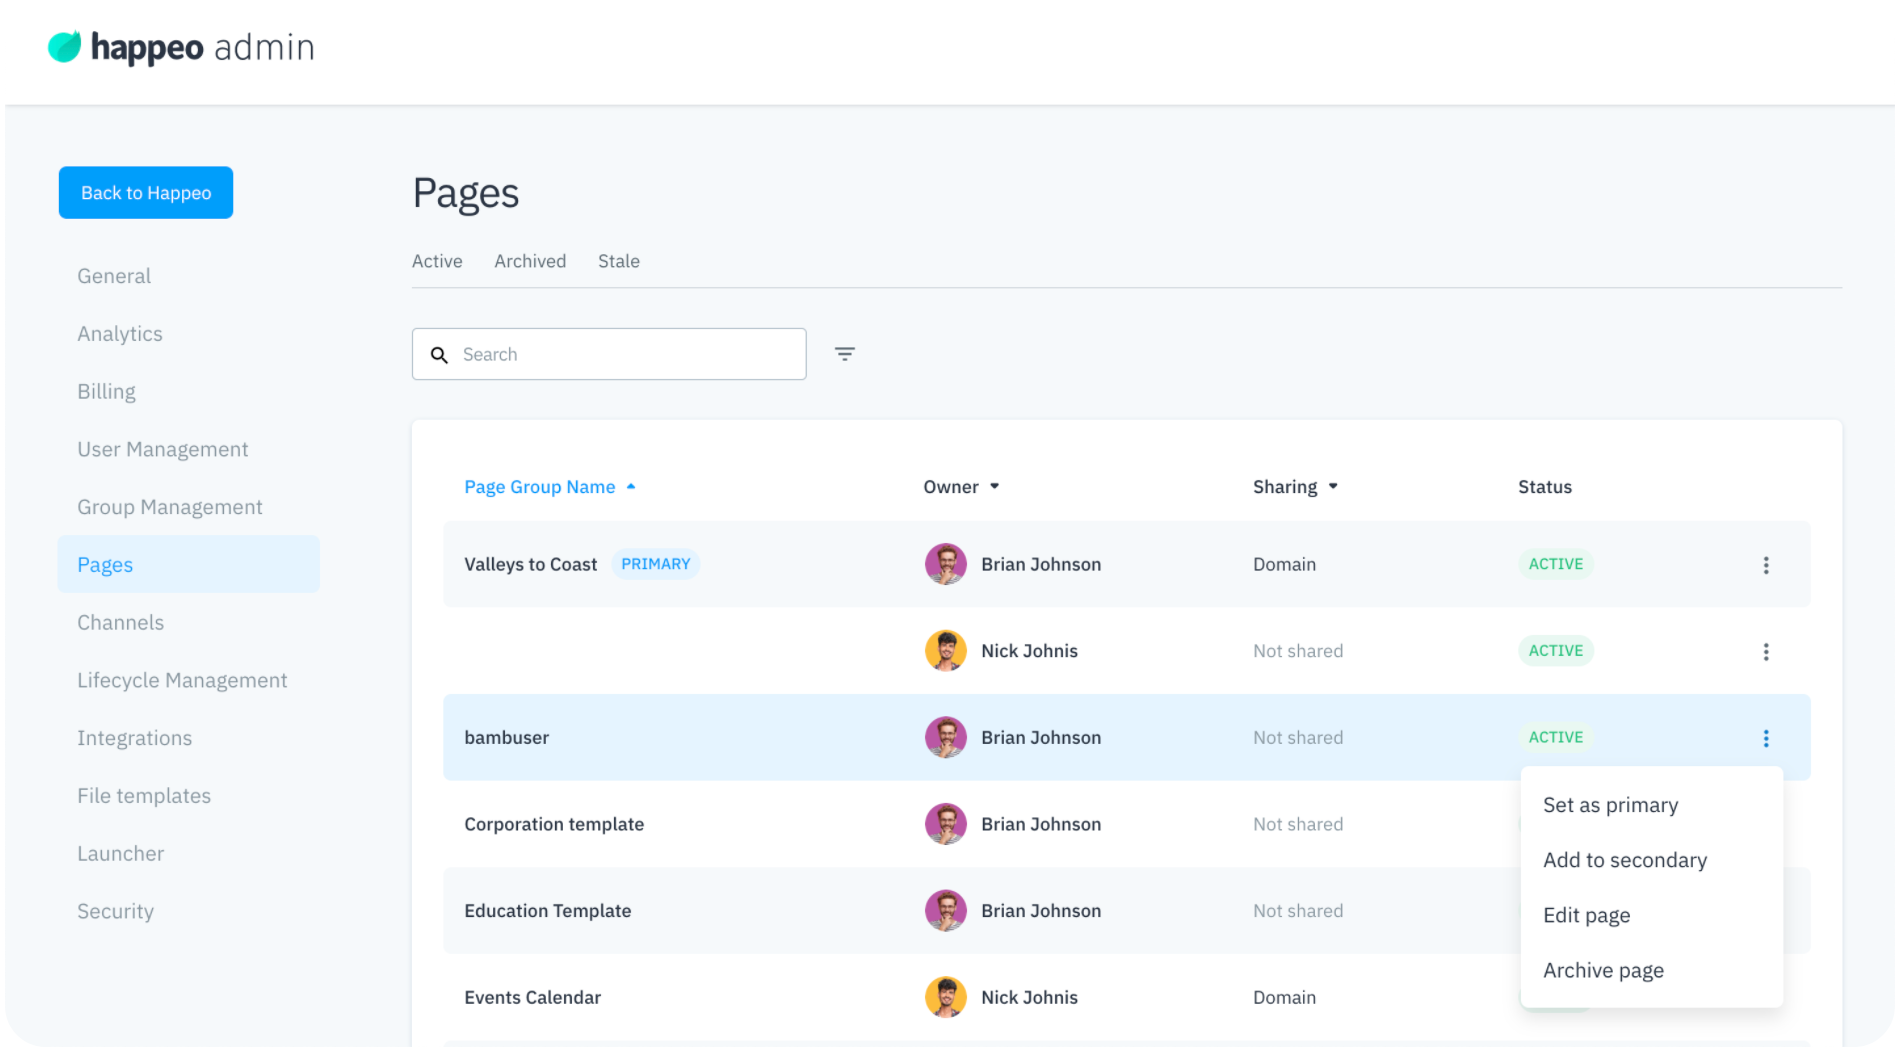Choose Archive page from context menu
The height and width of the screenshot is (1050, 1902).
[1602, 970]
